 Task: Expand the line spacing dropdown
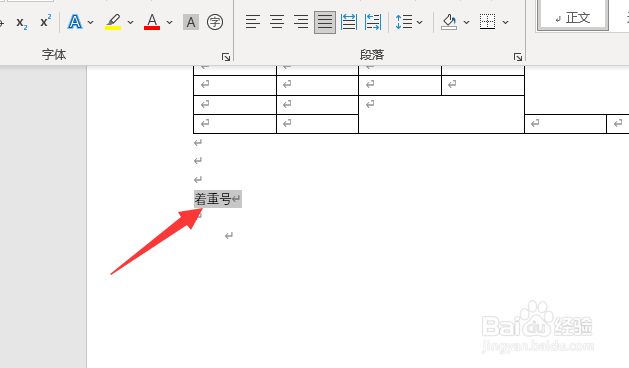point(420,22)
